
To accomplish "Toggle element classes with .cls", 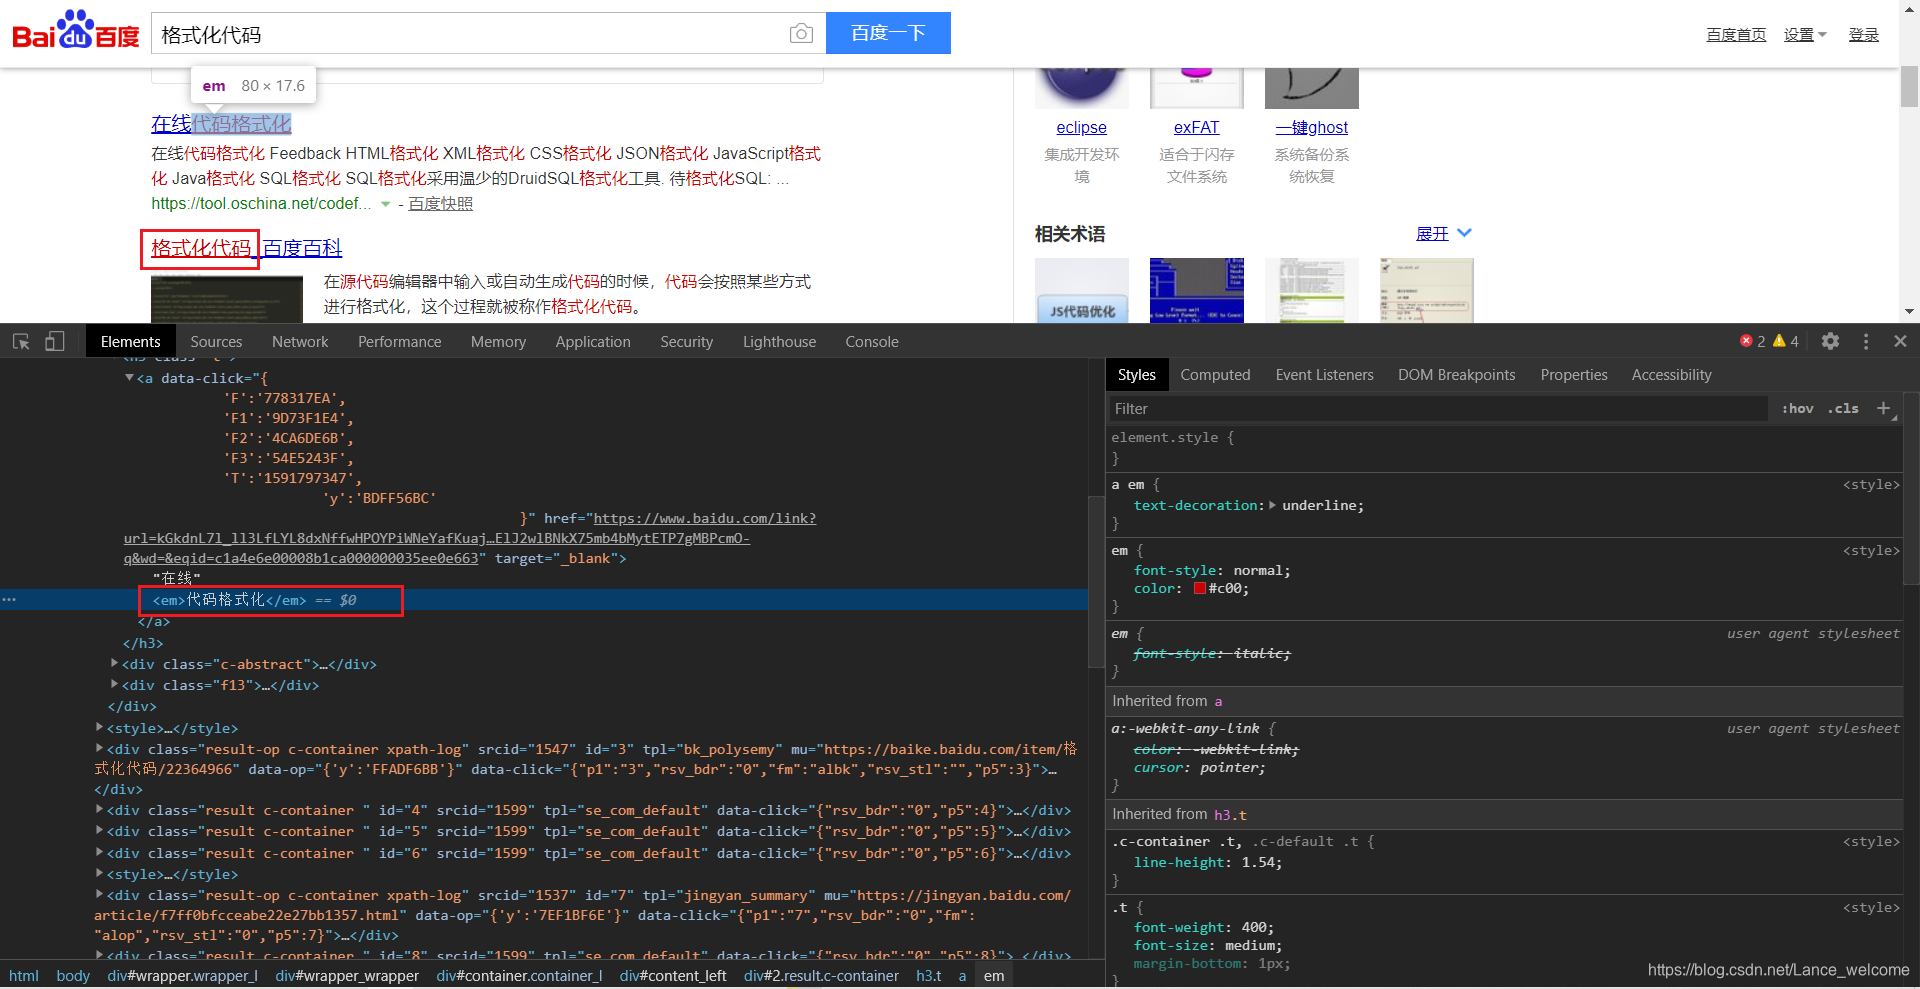I will [x=1842, y=408].
